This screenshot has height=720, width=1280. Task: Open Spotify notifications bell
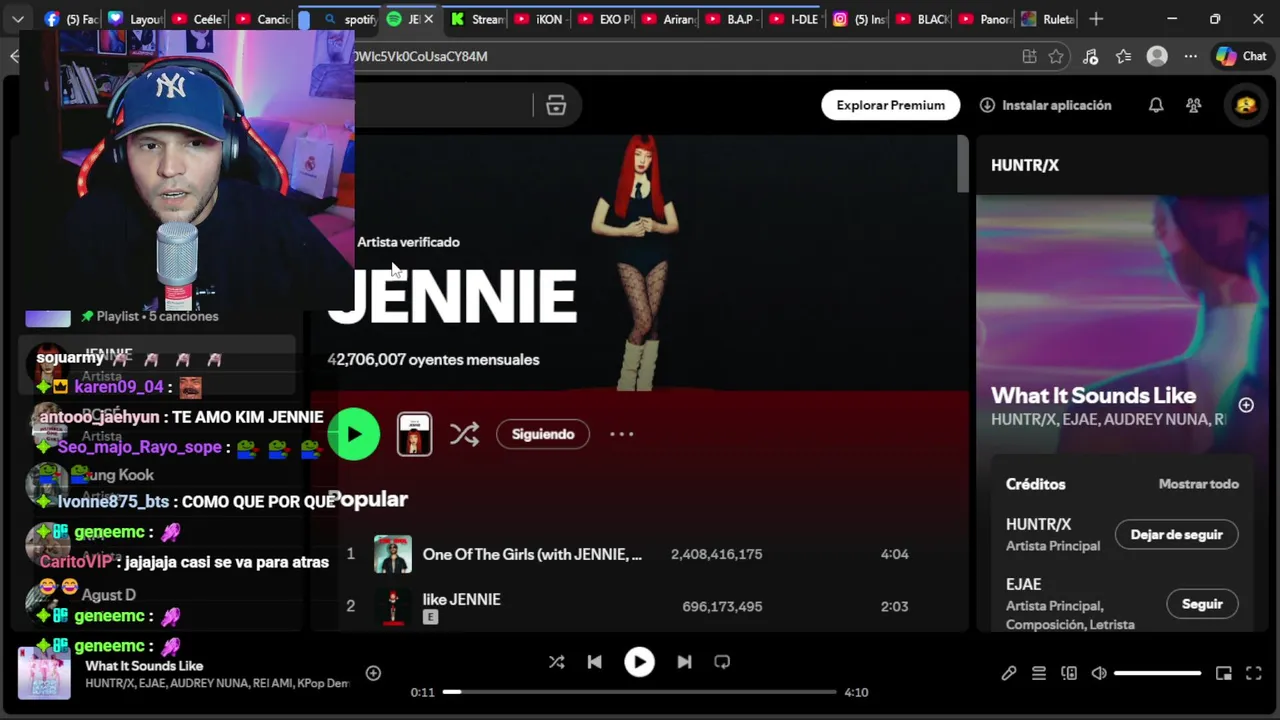[1156, 105]
